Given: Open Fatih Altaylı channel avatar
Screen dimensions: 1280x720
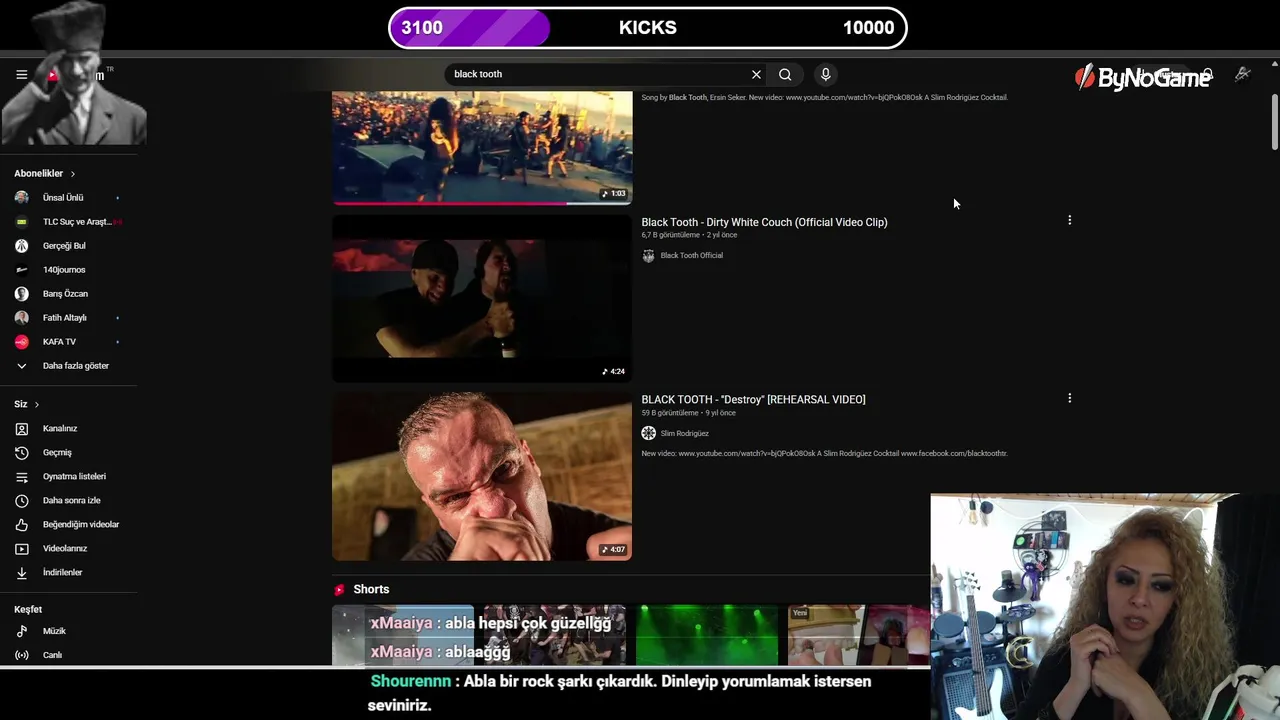Looking at the screenshot, I should click(22, 318).
